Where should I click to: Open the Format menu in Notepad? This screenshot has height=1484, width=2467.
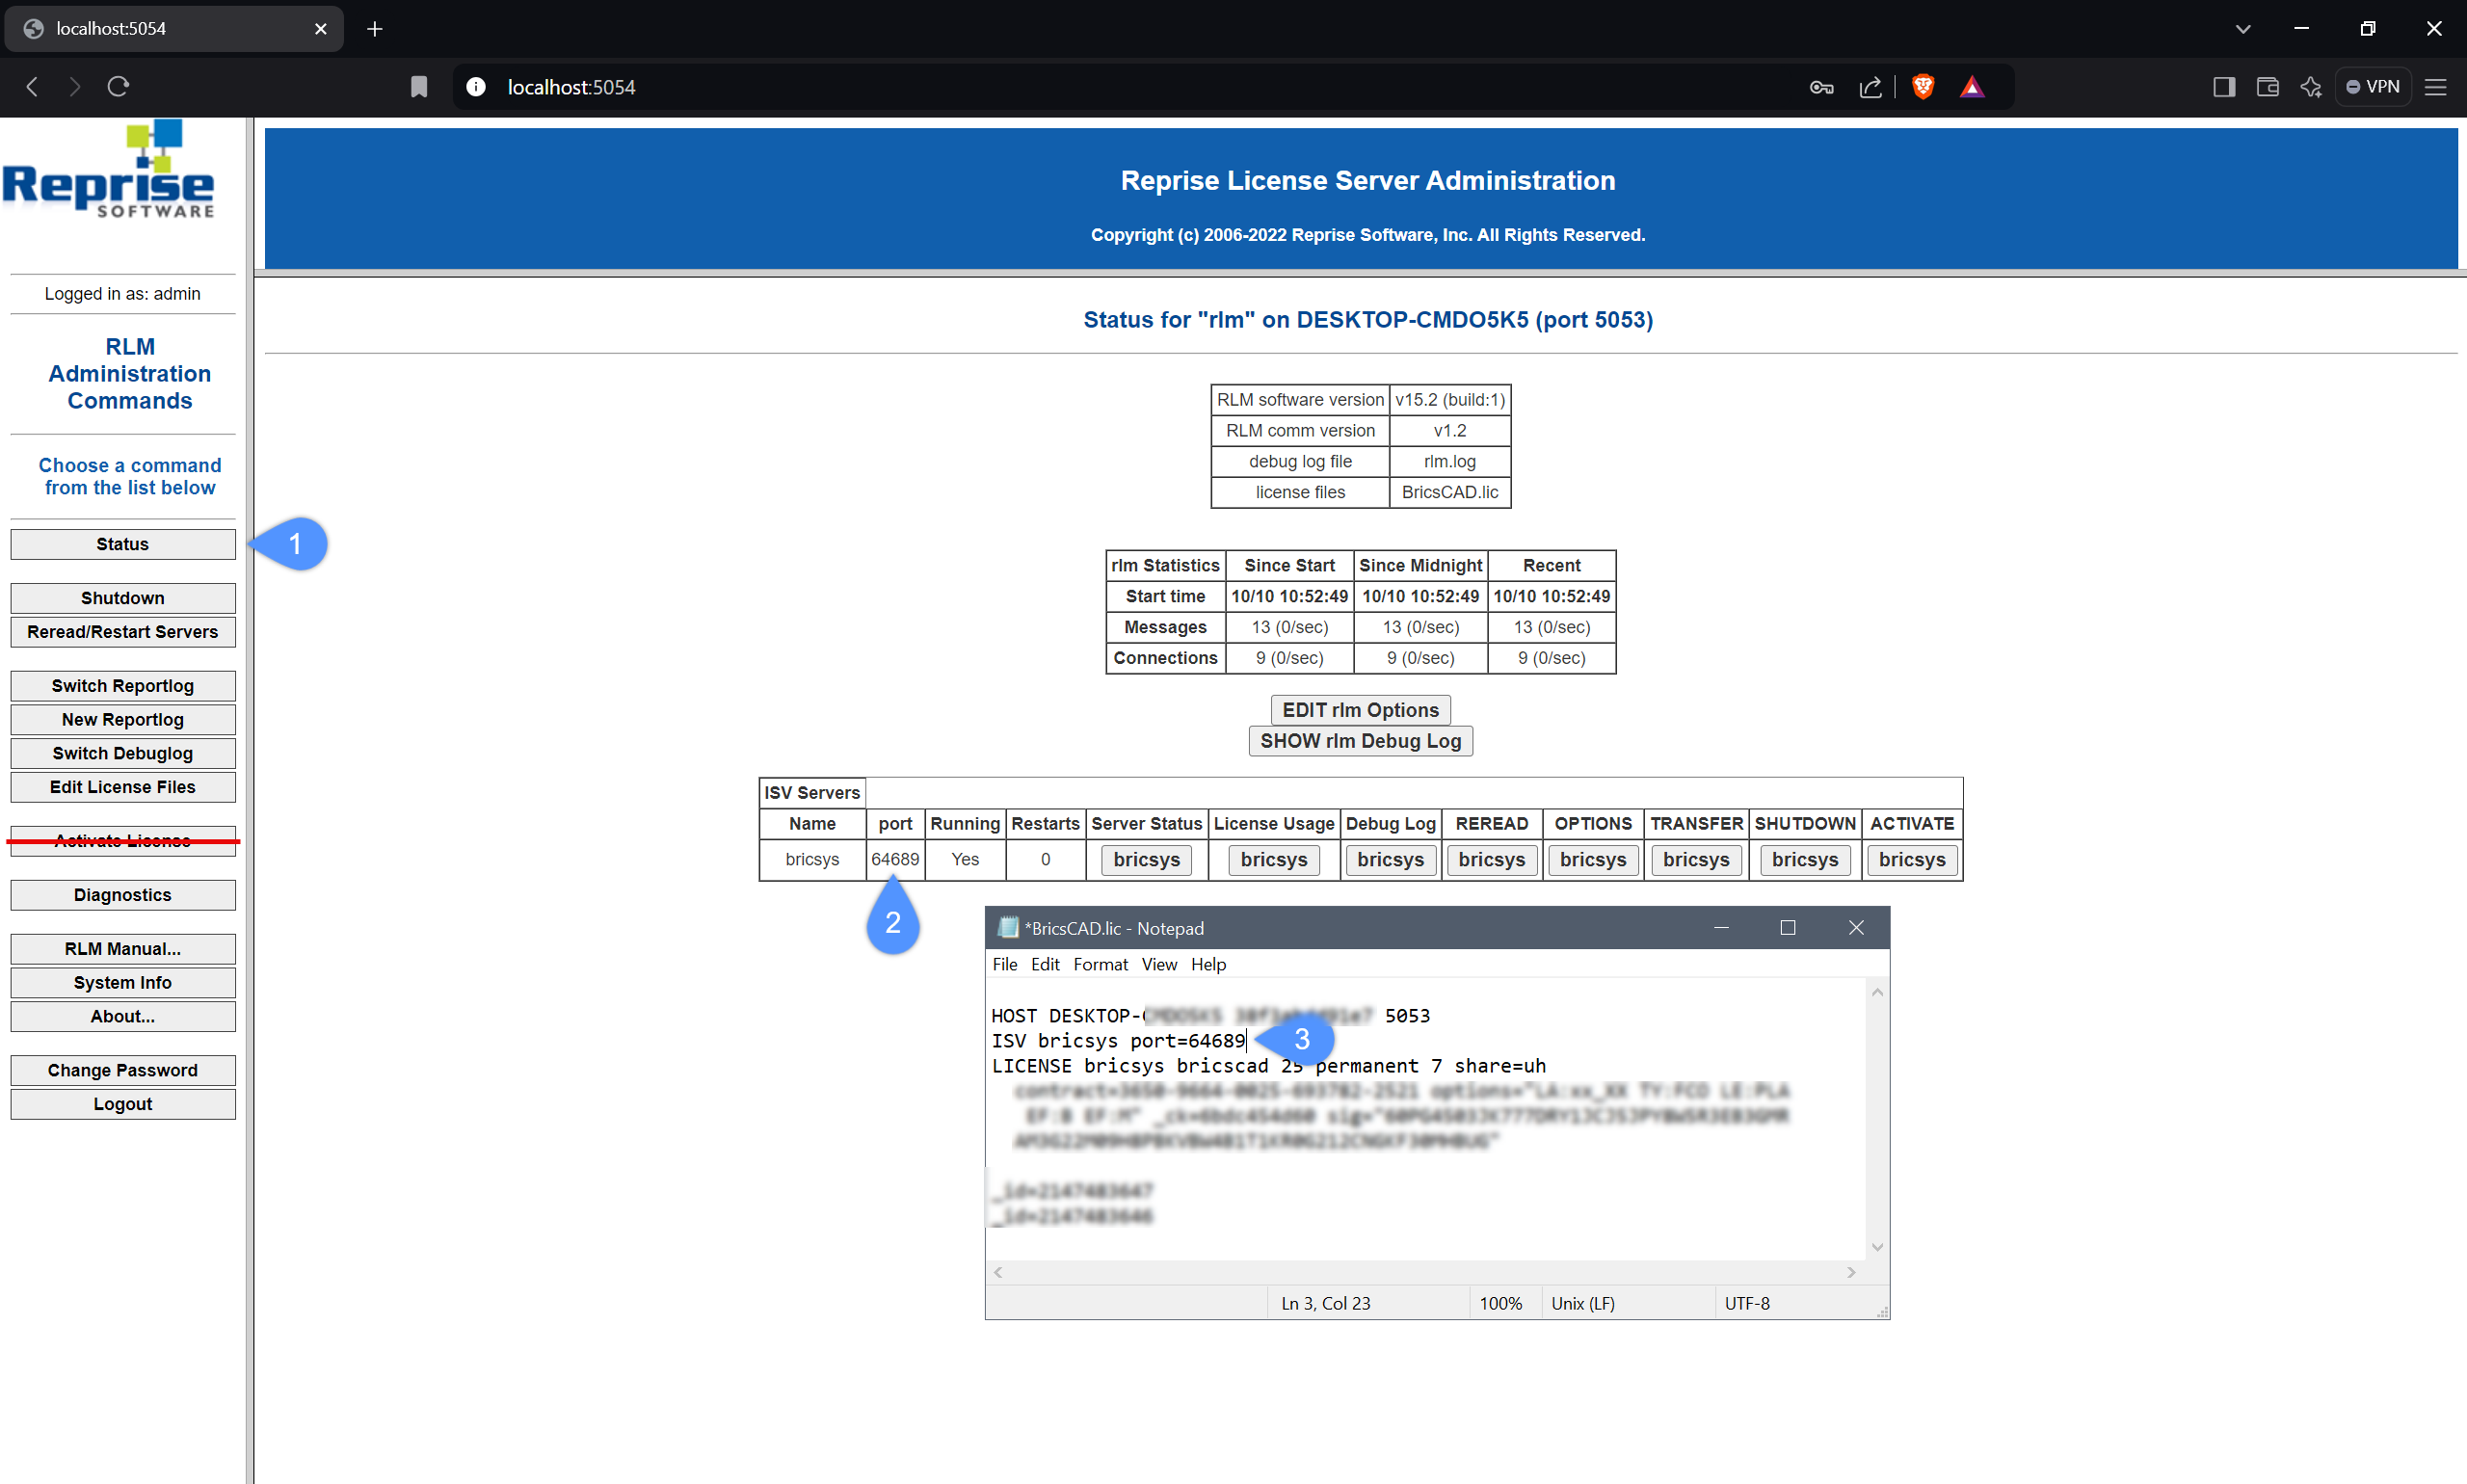pos(1100,964)
